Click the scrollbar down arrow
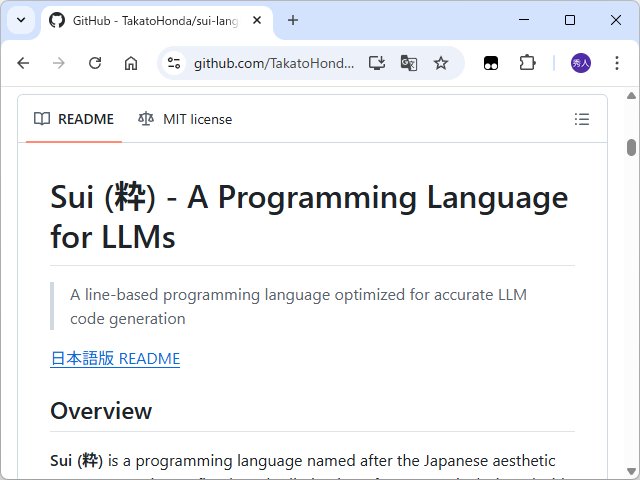This screenshot has height=480, width=640. point(631,471)
